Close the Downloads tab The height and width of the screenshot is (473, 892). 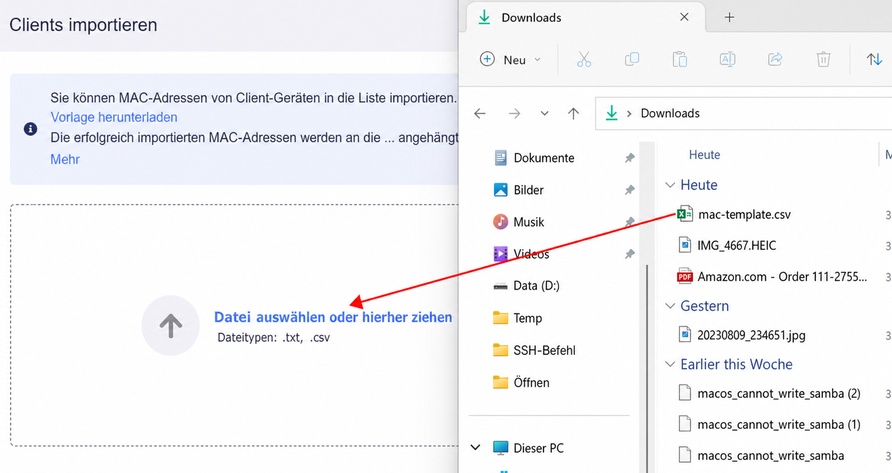(x=684, y=17)
